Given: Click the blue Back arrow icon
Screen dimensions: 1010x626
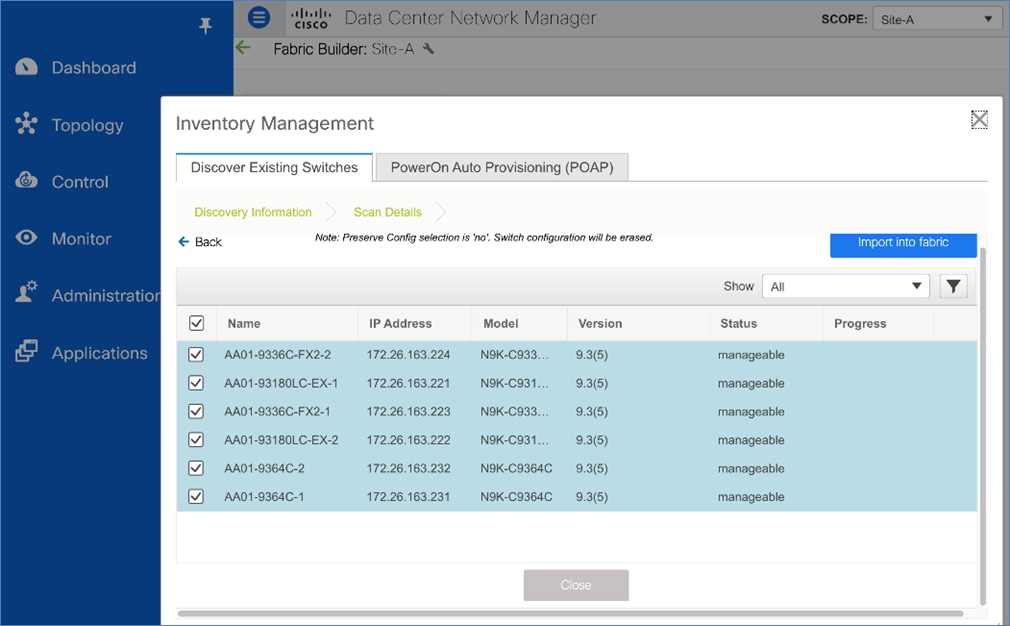Looking at the screenshot, I should (x=184, y=242).
